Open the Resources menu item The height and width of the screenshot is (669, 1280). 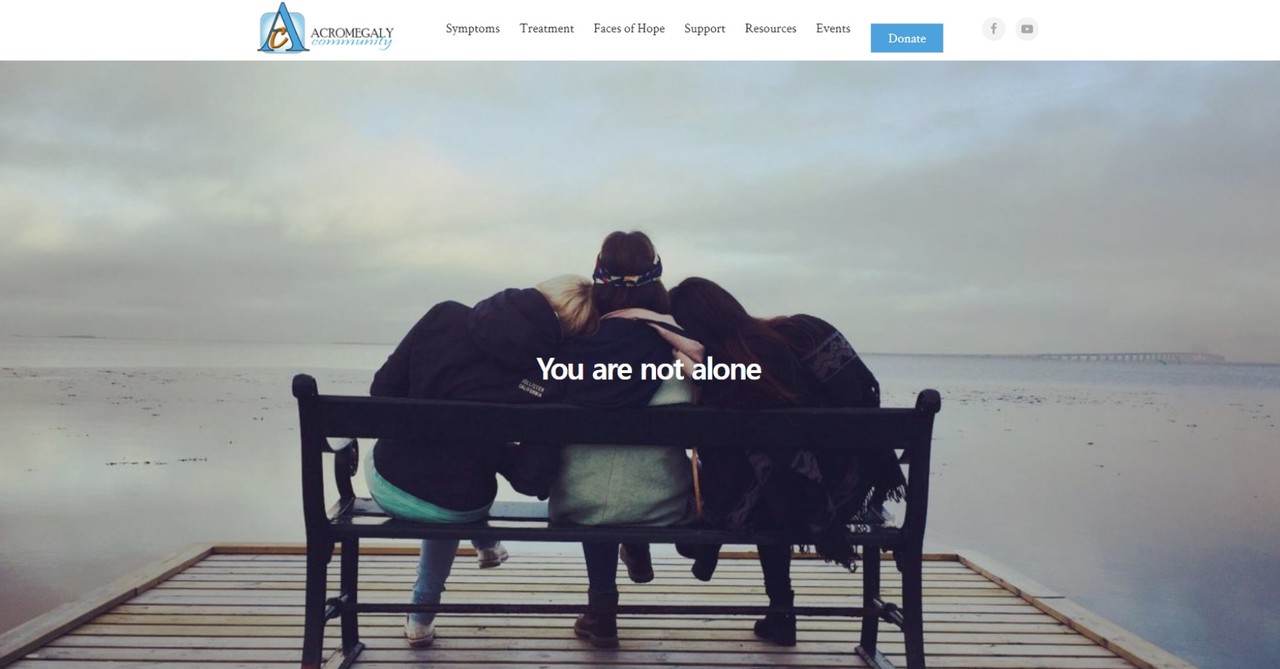771,29
